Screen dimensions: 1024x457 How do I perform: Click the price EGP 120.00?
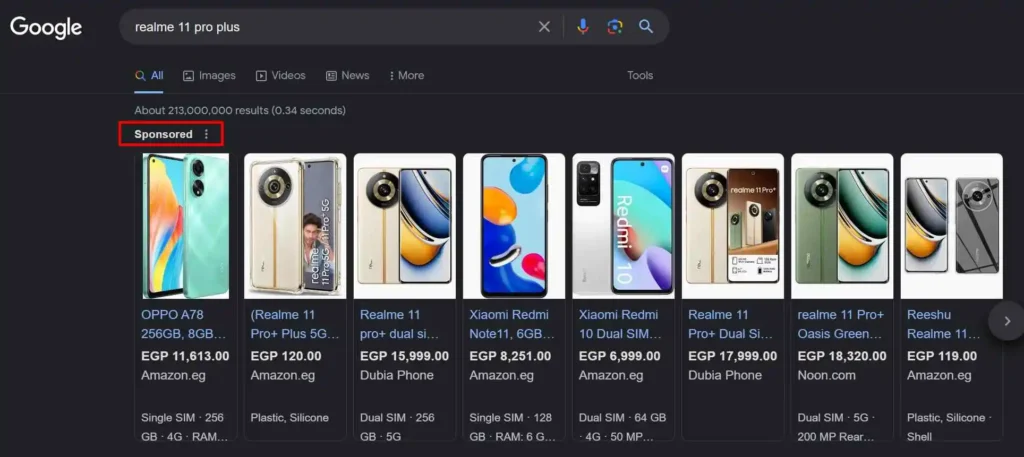[x=286, y=356]
